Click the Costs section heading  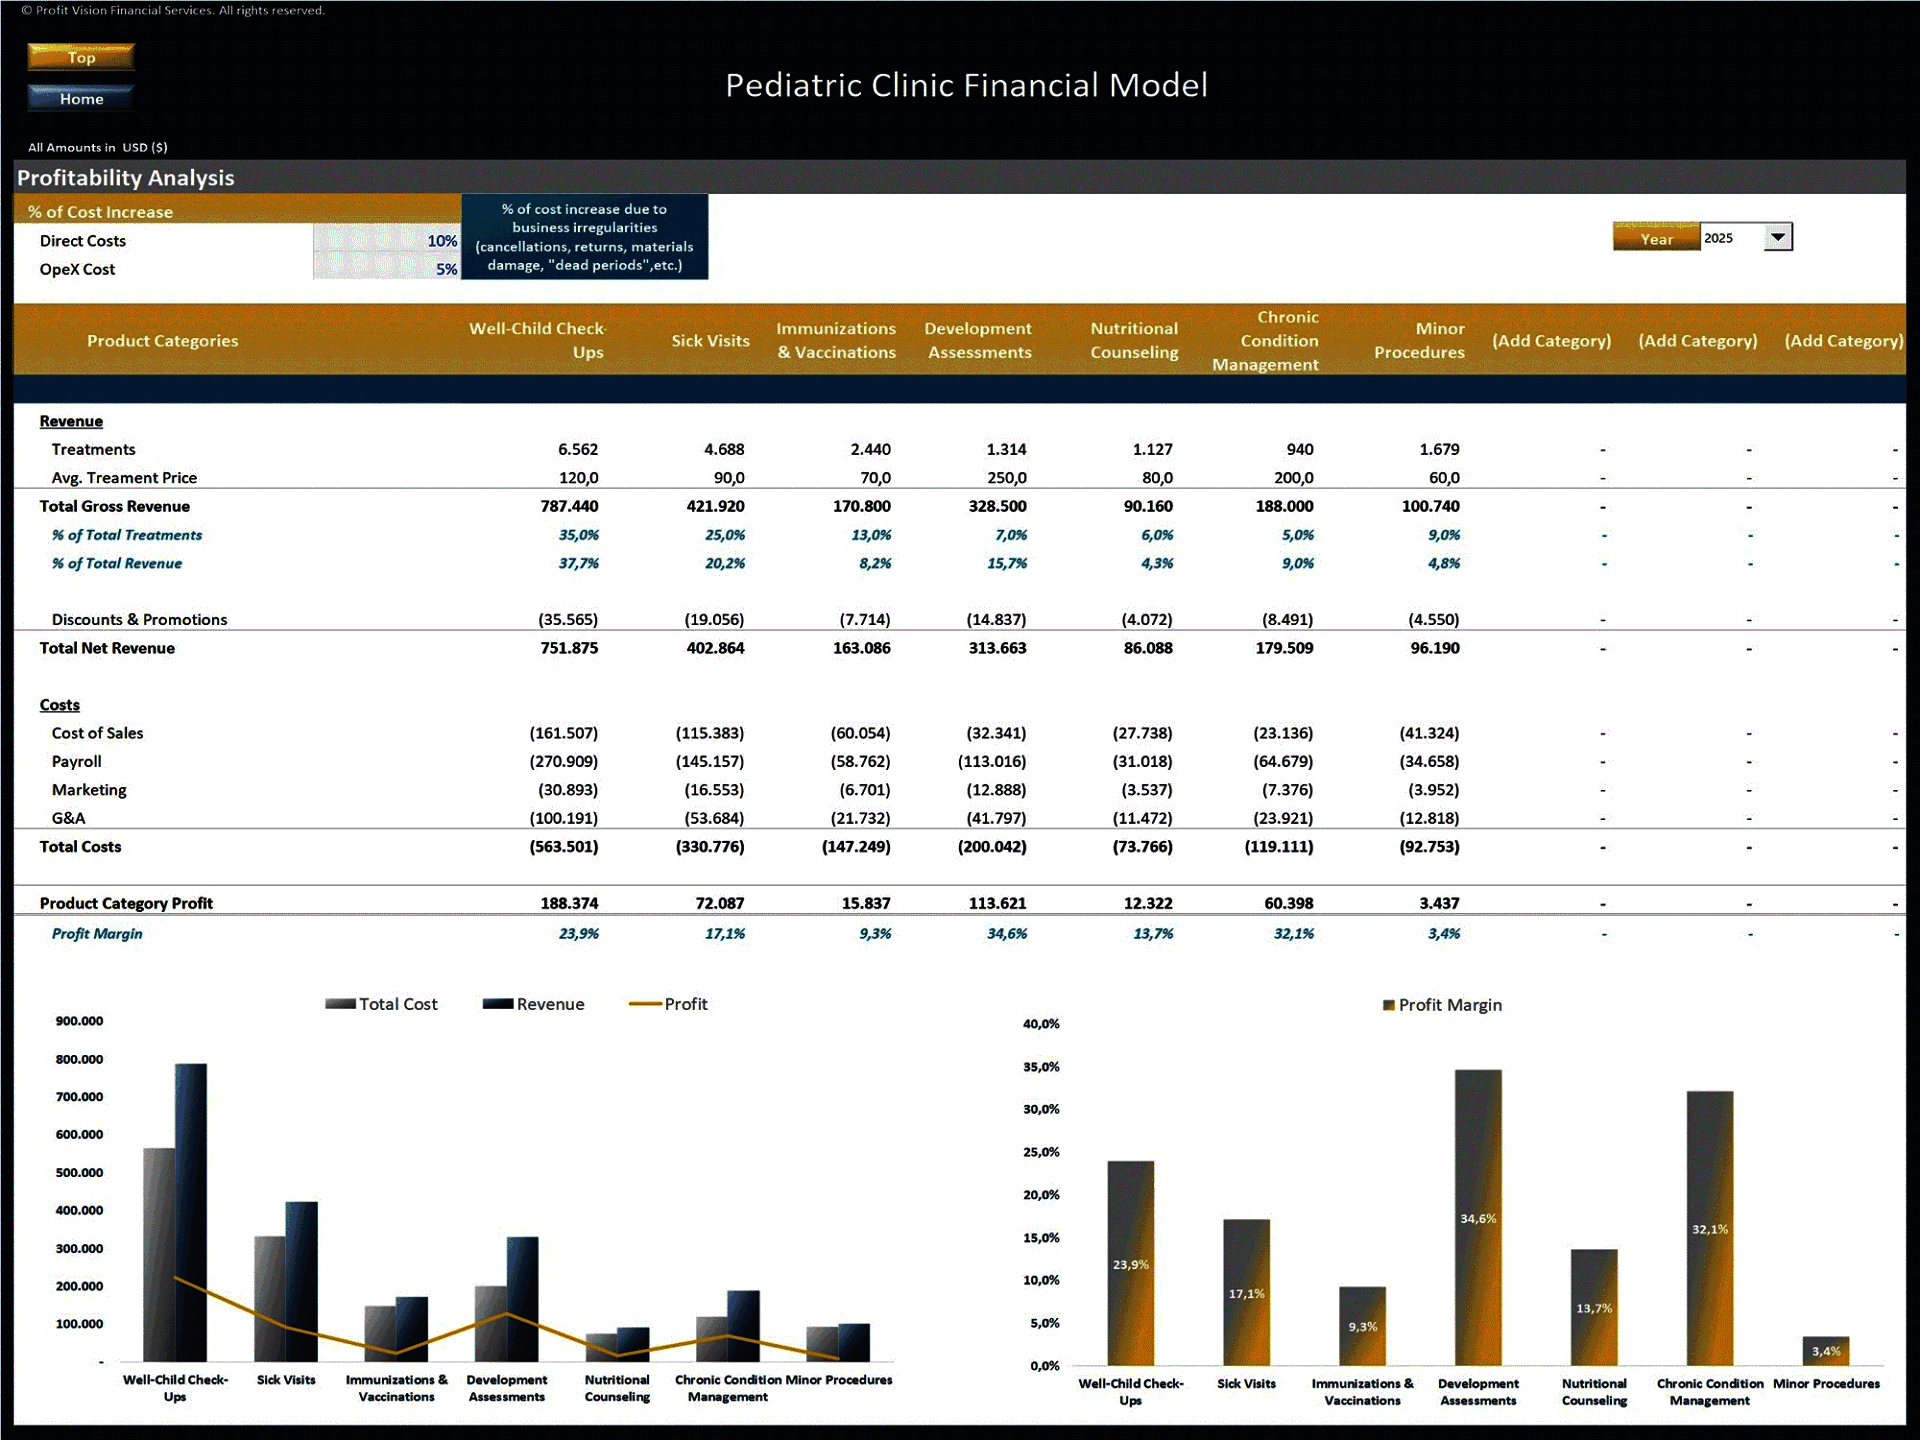click(59, 705)
